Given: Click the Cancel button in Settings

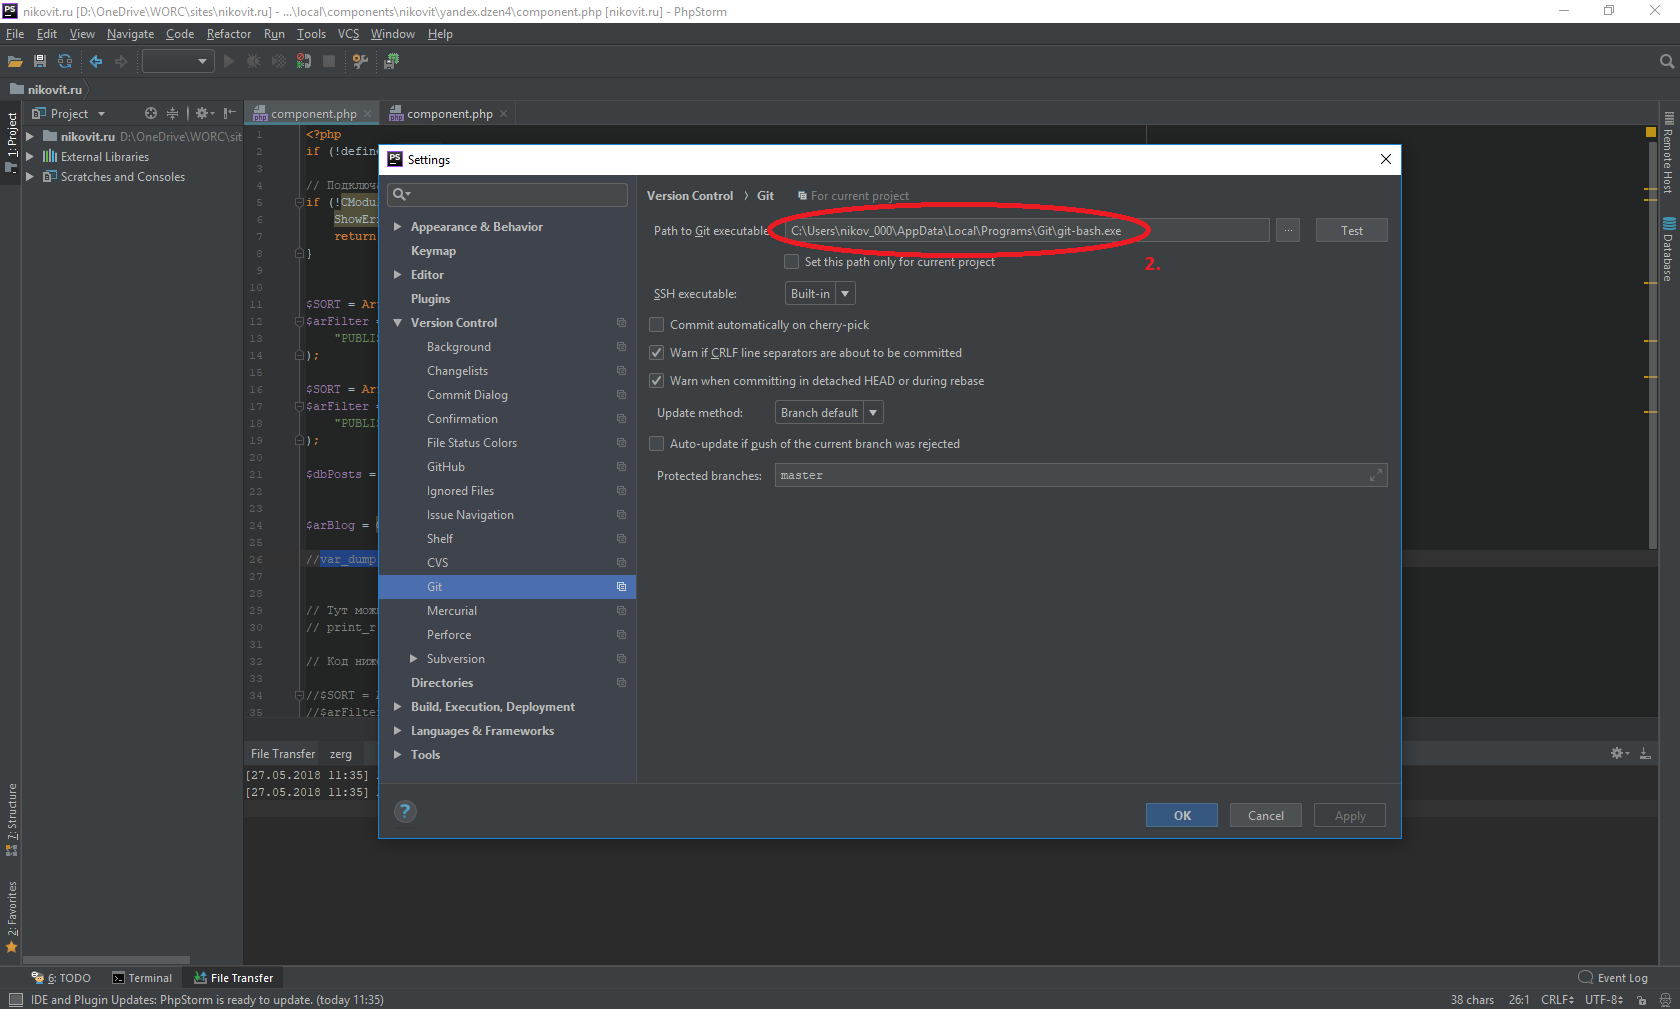Looking at the screenshot, I should pyautogui.click(x=1266, y=815).
